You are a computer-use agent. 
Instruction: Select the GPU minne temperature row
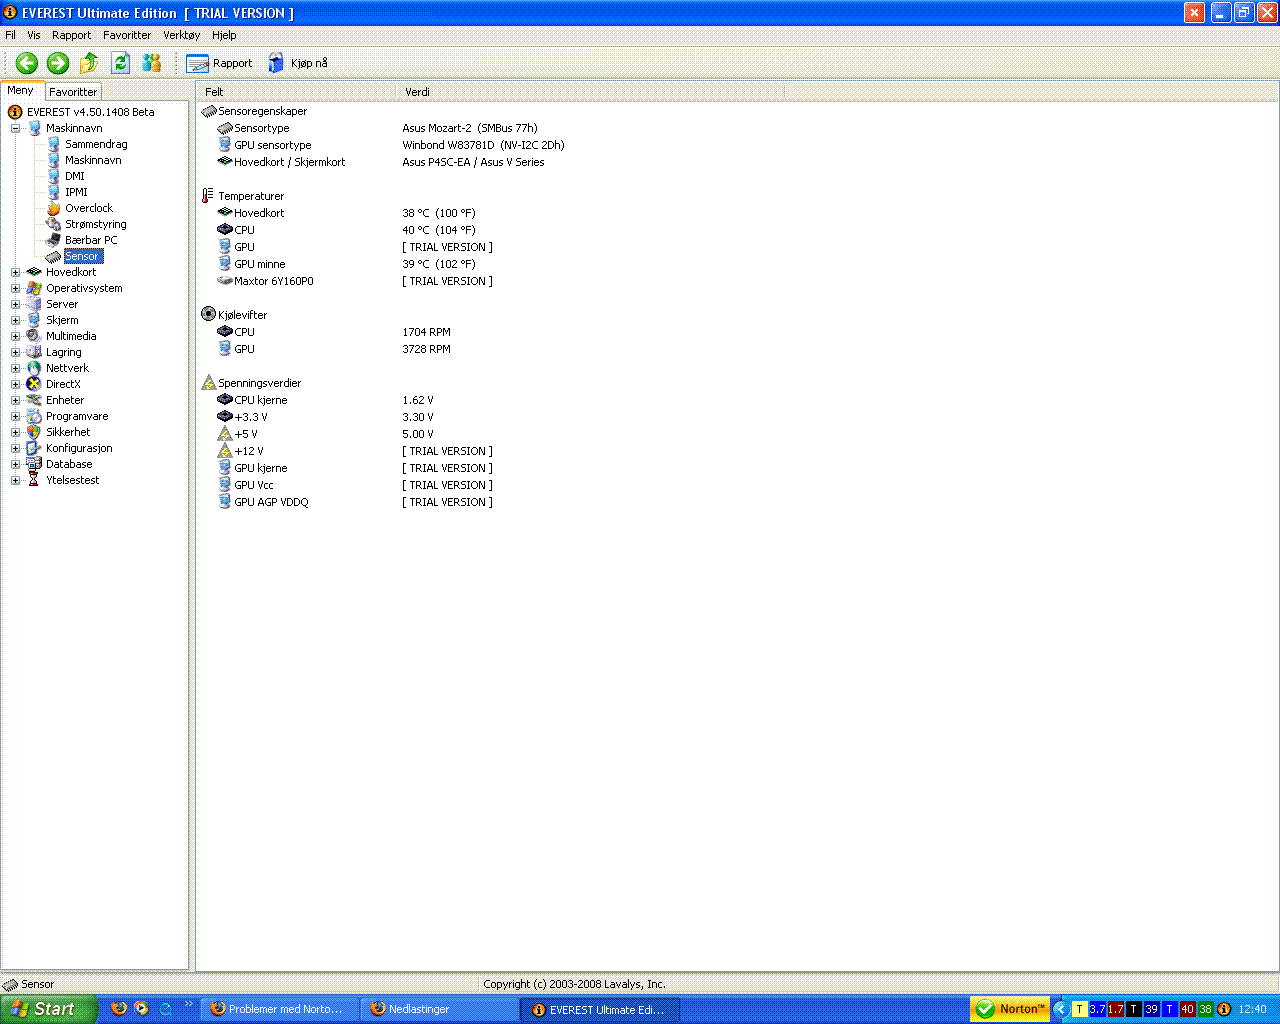click(347, 264)
